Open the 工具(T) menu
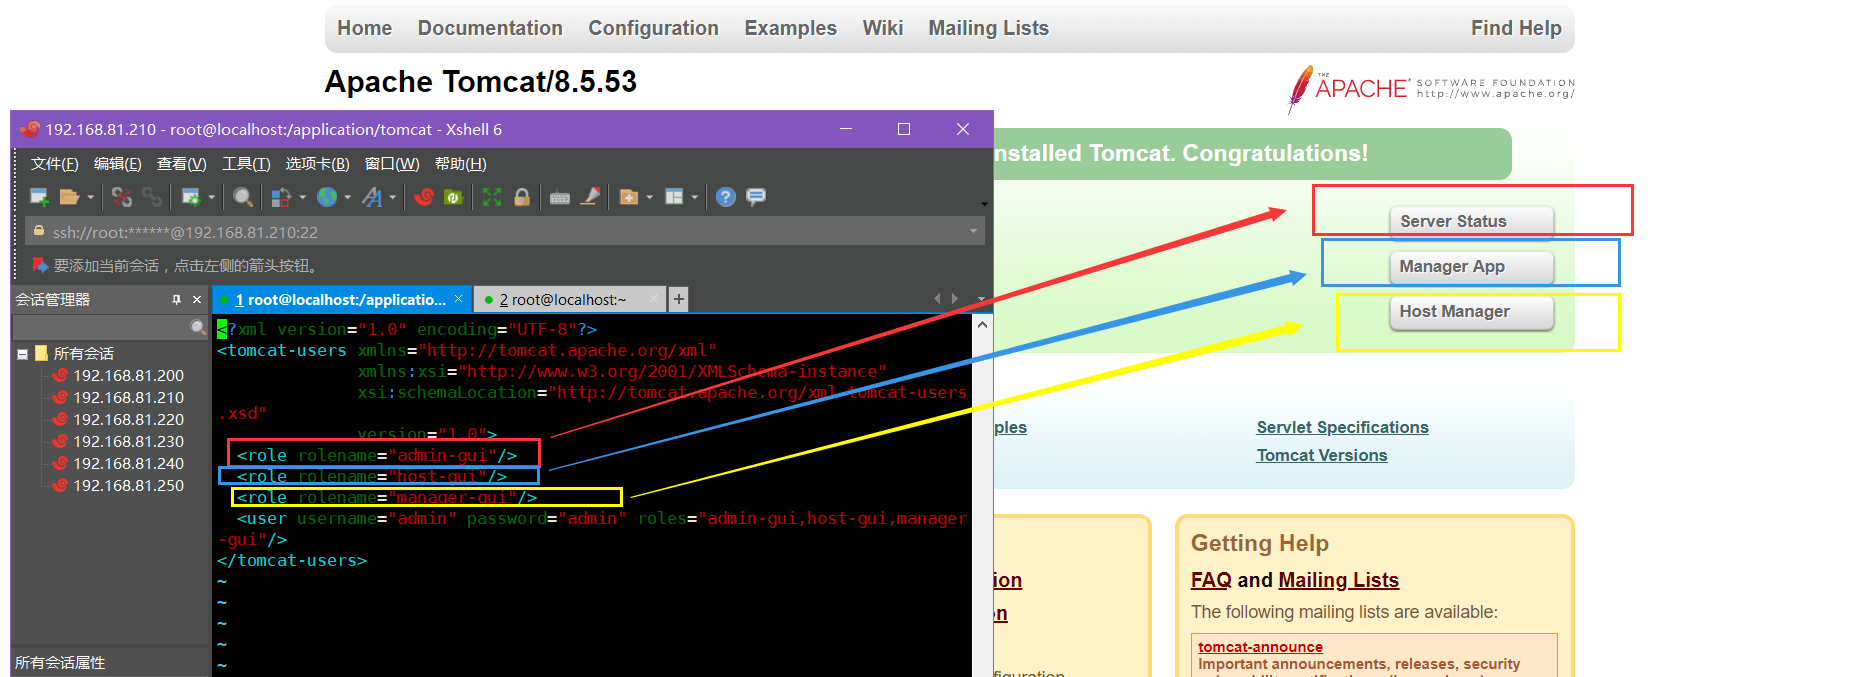The image size is (1851, 677). tap(246, 164)
